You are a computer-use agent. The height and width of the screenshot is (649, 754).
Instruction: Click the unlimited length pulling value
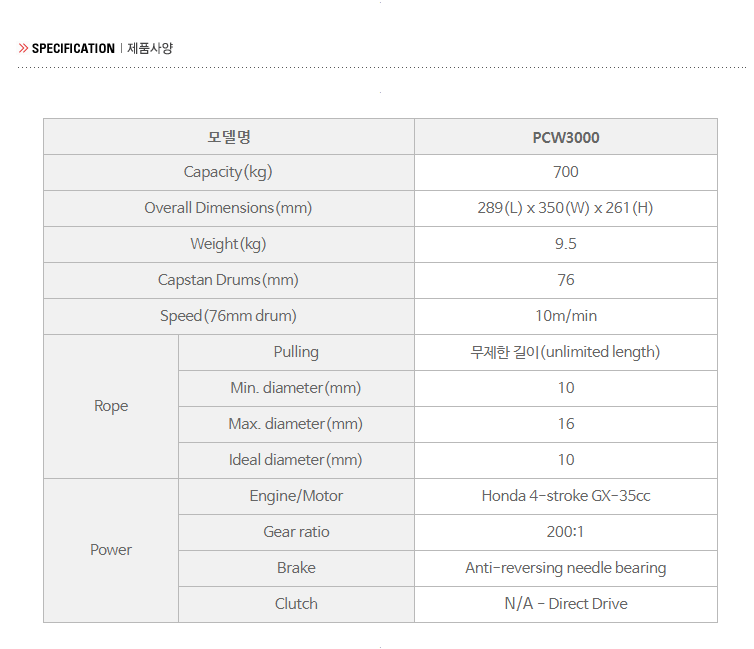[x=566, y=352]
